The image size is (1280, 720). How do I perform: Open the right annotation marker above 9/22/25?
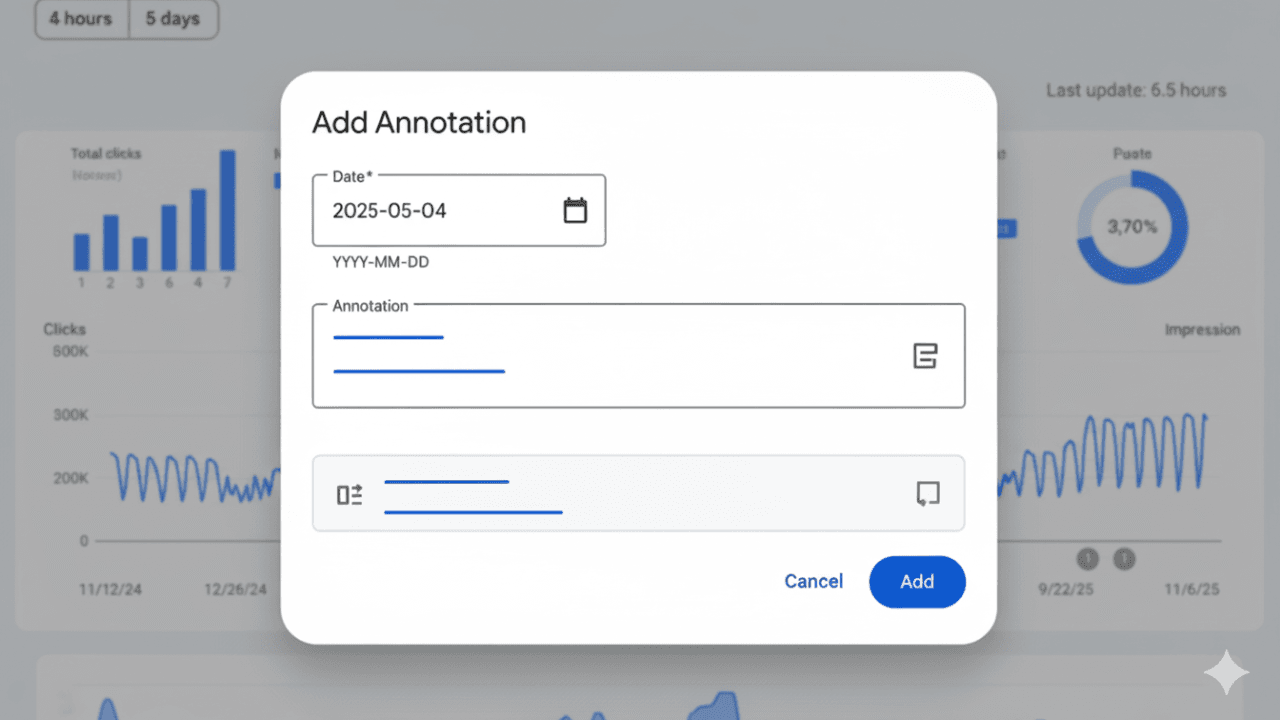pyautogui.click(x=1125, y=560)
